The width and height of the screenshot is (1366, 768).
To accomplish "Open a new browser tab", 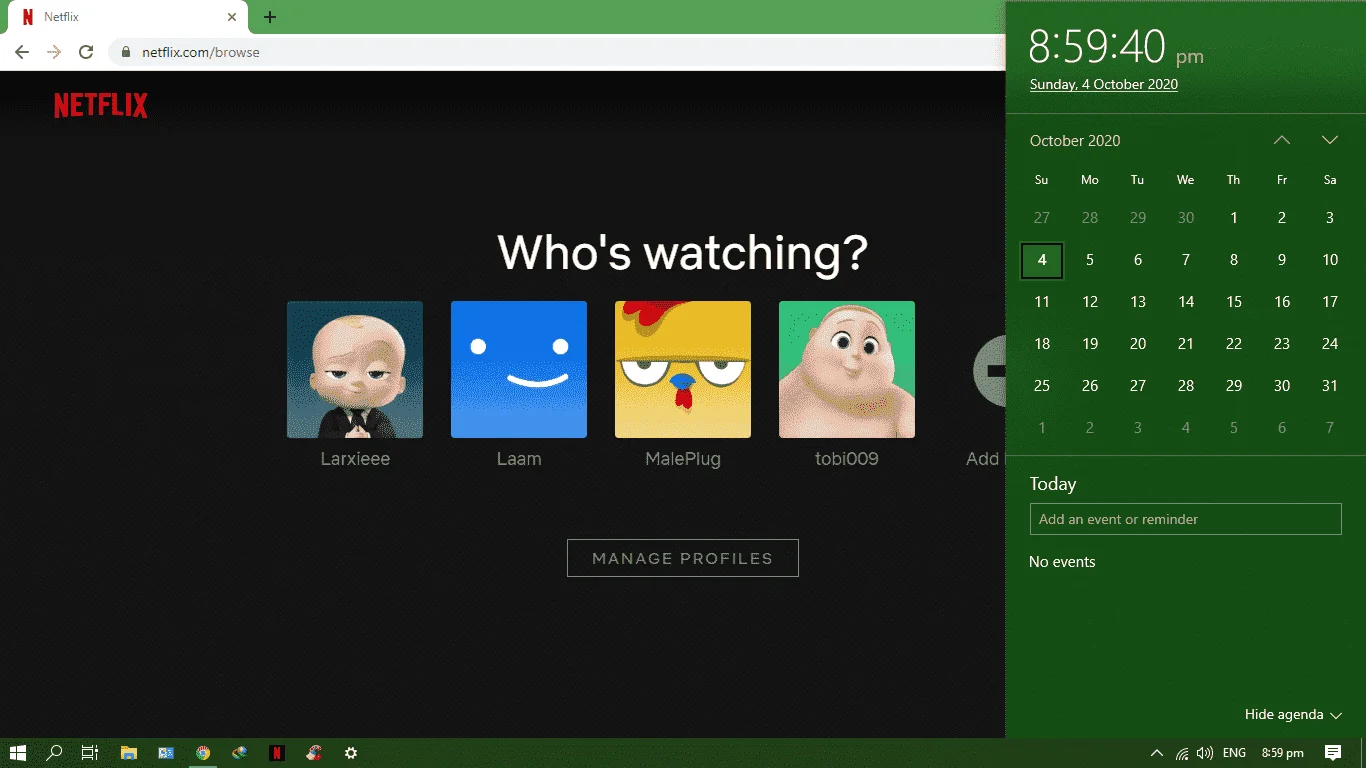I will point(270,17).
